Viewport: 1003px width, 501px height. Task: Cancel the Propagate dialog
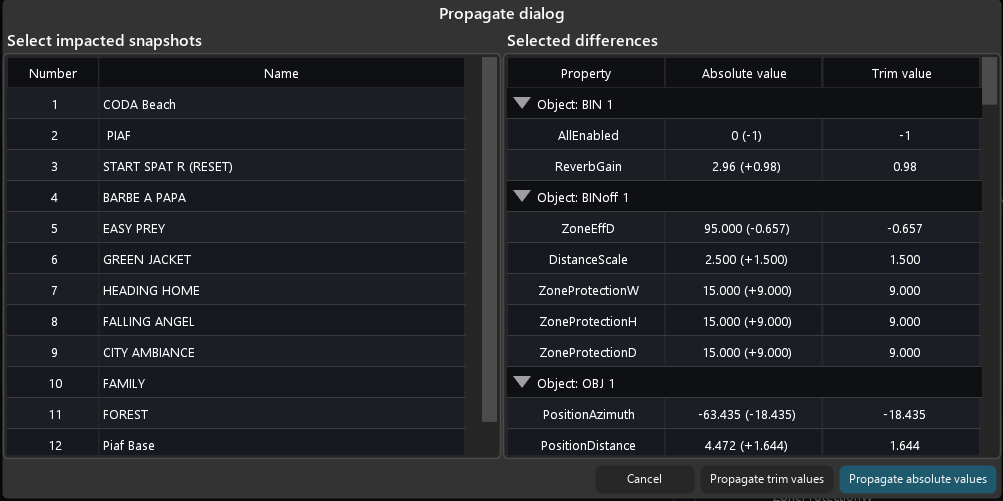(x=643, y=479)
